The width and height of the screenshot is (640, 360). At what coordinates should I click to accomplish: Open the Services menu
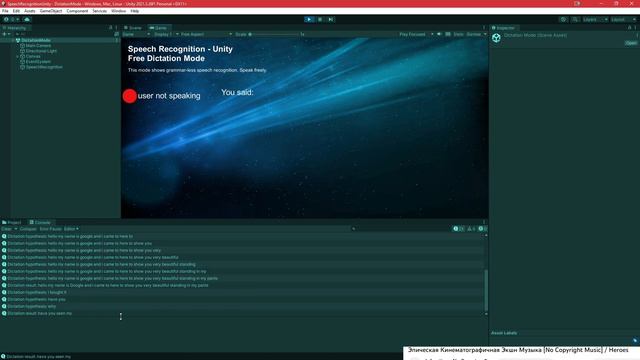pyautogui.click(x=100, y=11)
